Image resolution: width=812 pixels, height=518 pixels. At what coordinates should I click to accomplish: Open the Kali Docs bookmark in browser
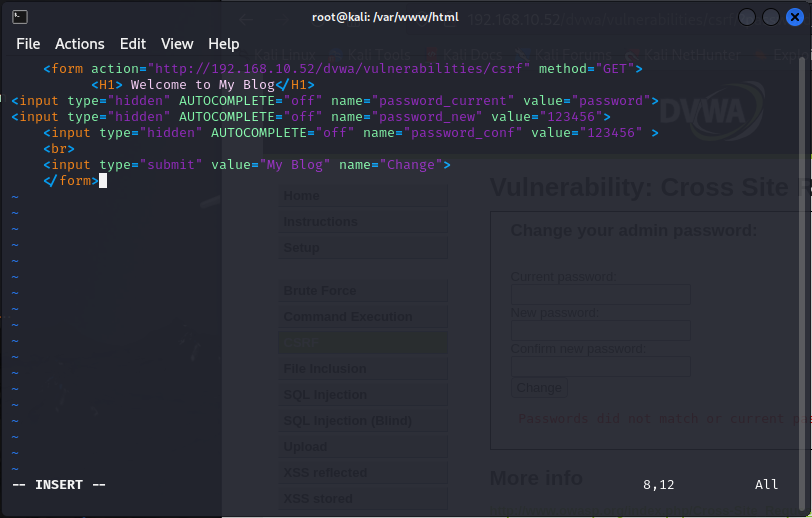click(464, 55)
